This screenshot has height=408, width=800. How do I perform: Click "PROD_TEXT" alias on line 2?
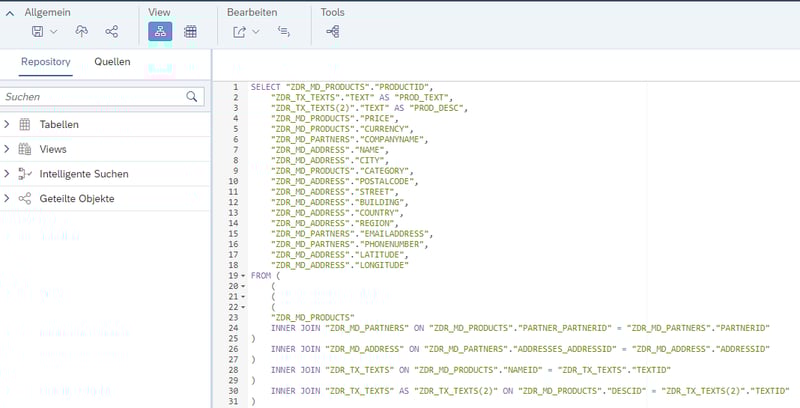pyautogui.click(x=421, y=97)
